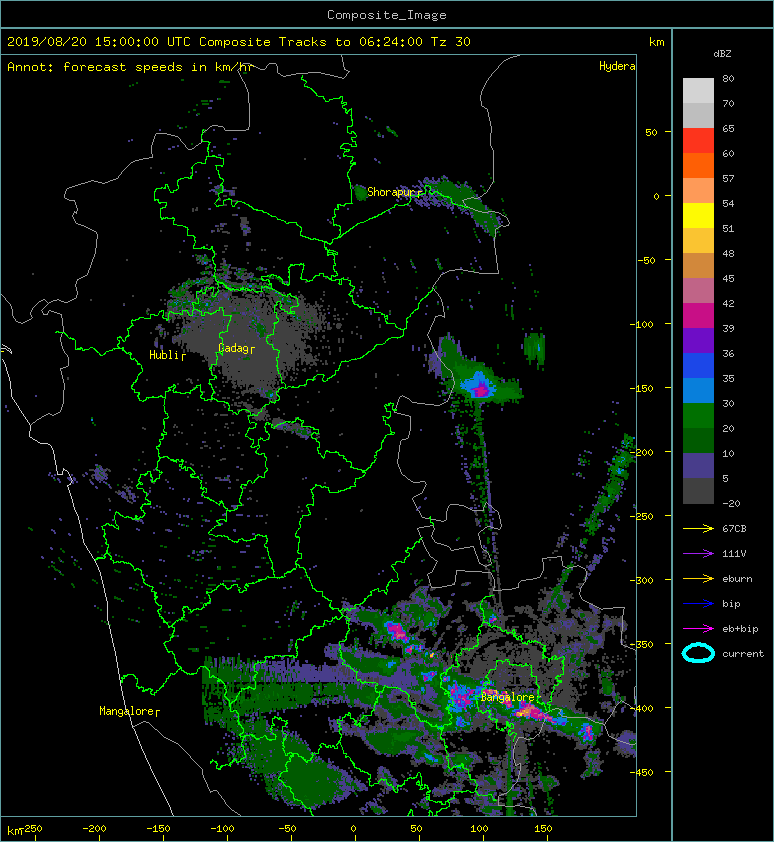The height and width of the screenshot is (842, 774).
Task: Click the Gadag city label
Action: (x=236, y=349)
